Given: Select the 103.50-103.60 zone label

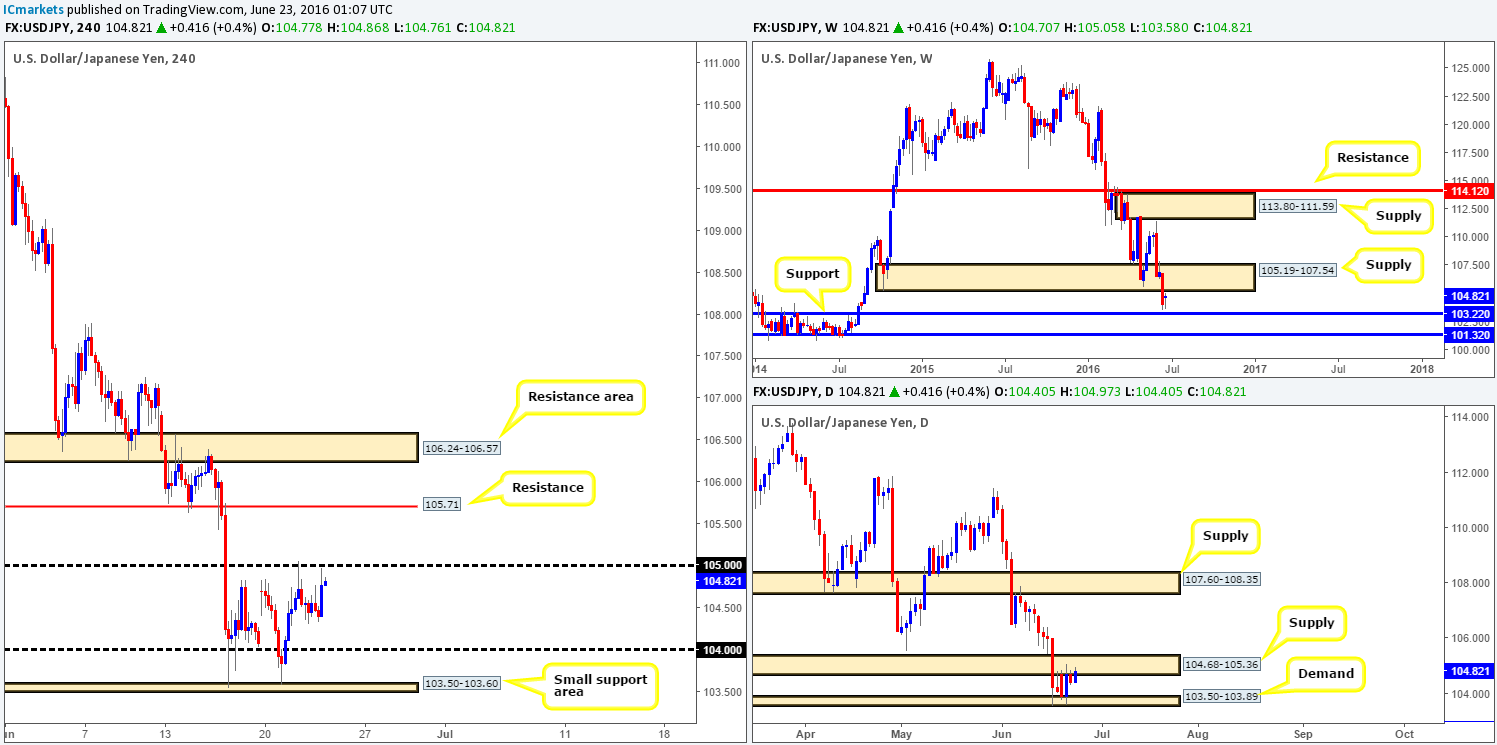Looking at the screenshot, I should coord(460,684).
